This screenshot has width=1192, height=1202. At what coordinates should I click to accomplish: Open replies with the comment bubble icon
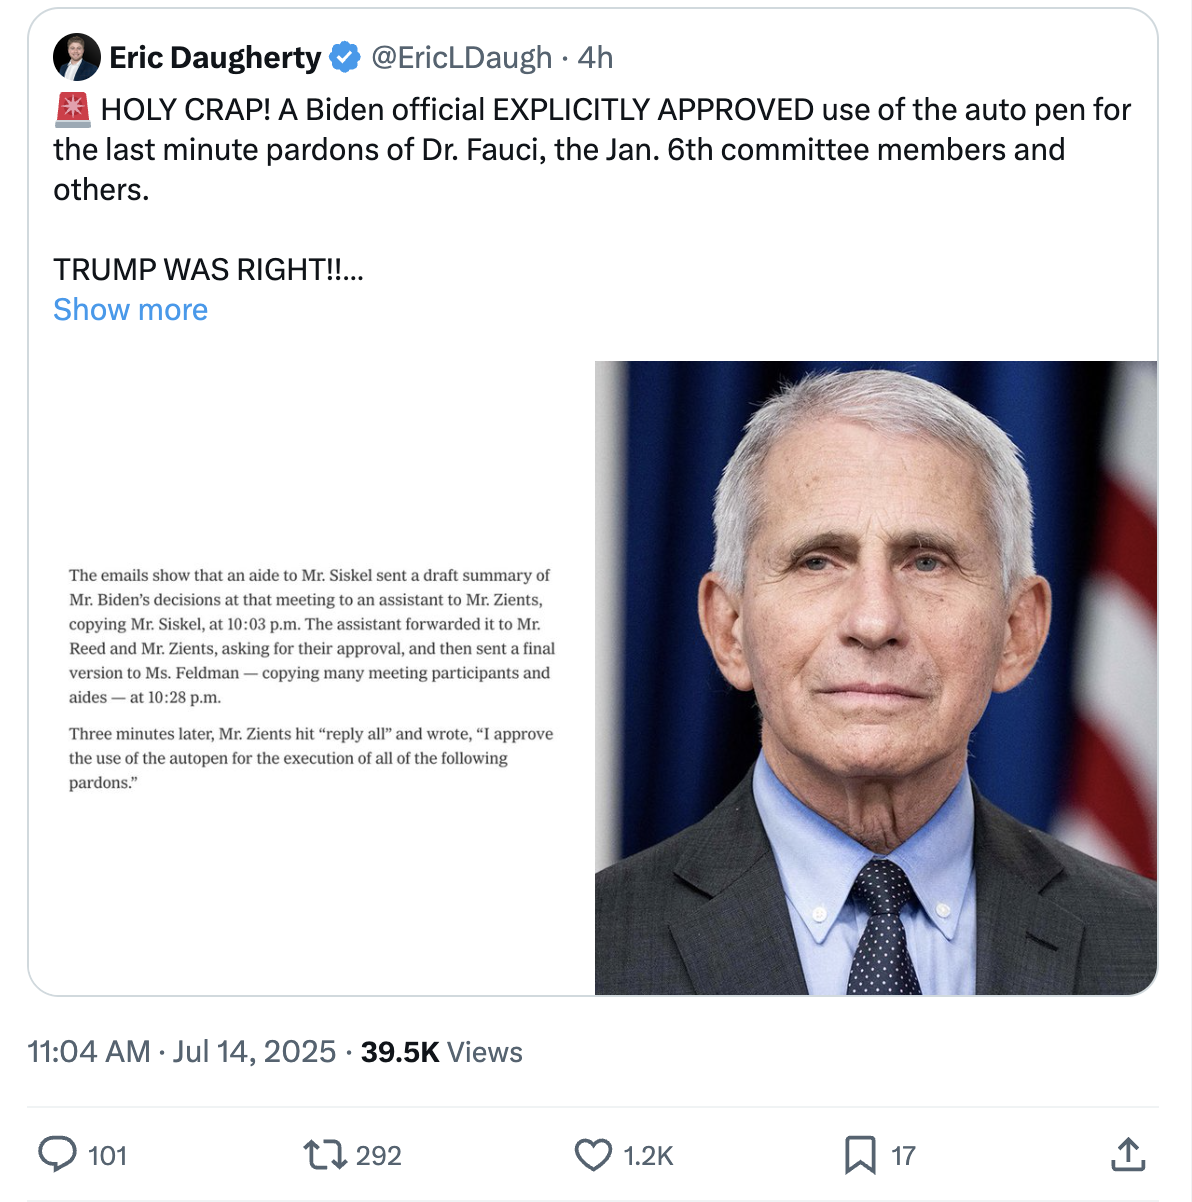point(57,1154)
